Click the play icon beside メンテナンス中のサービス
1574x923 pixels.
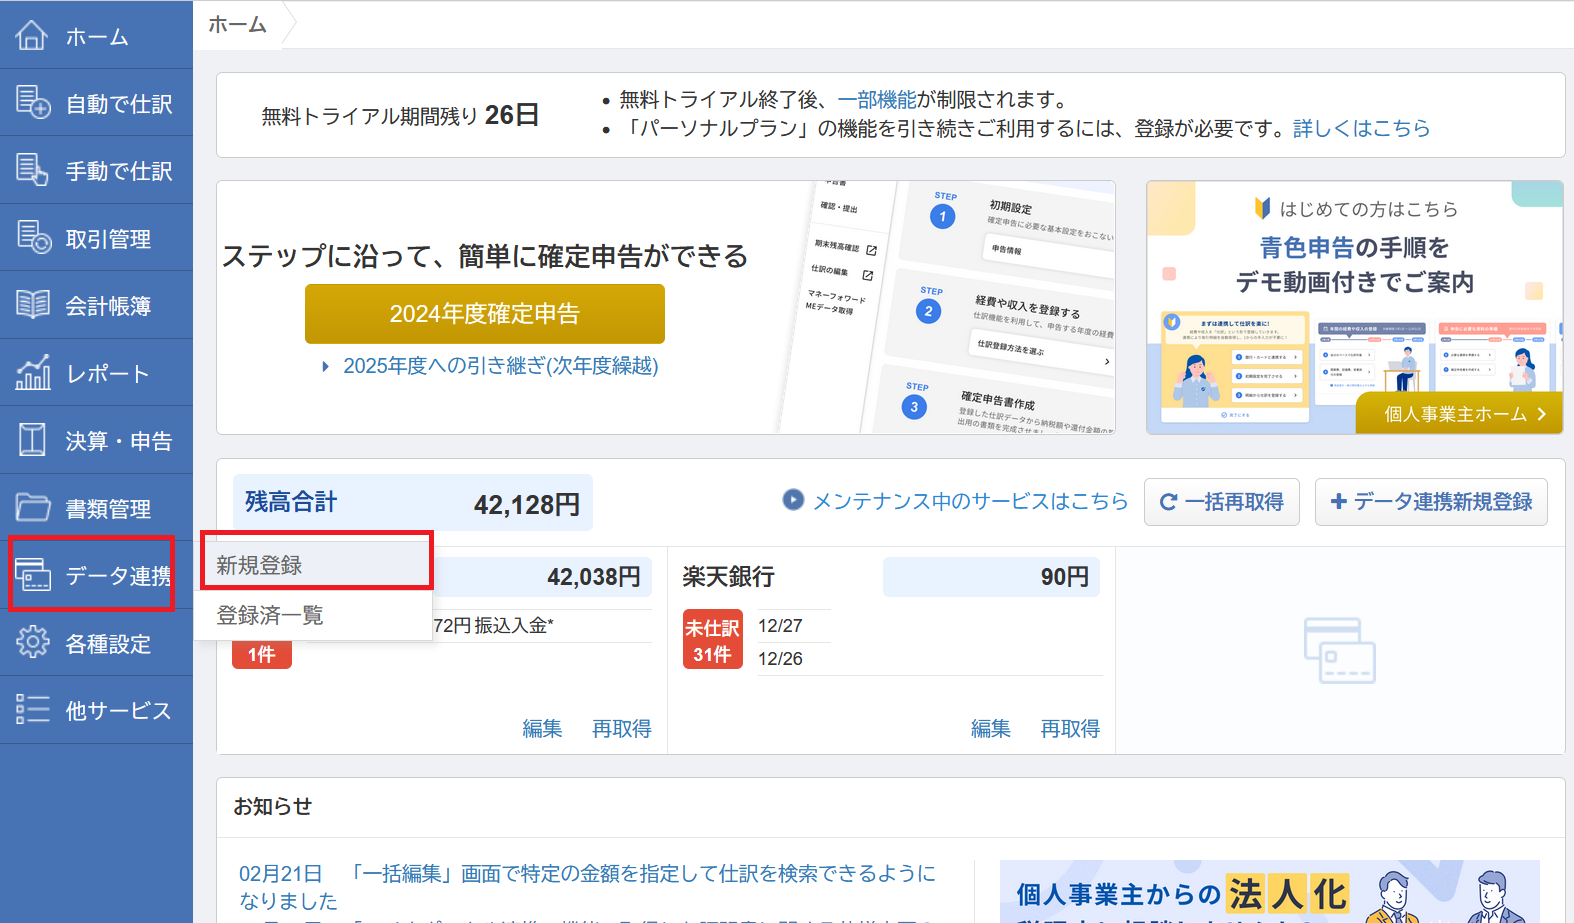pos(793,499)
